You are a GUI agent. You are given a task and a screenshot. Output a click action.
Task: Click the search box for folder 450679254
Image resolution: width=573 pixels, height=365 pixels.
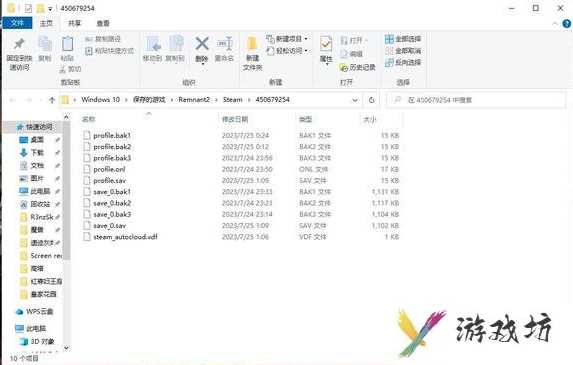click(476, 100)
